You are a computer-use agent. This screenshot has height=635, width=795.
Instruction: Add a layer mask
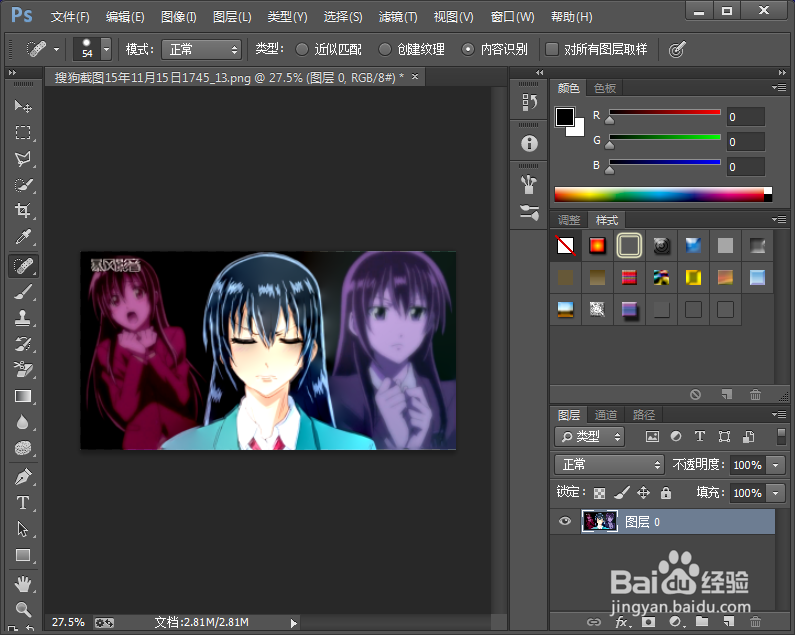(x=648, y=622)
